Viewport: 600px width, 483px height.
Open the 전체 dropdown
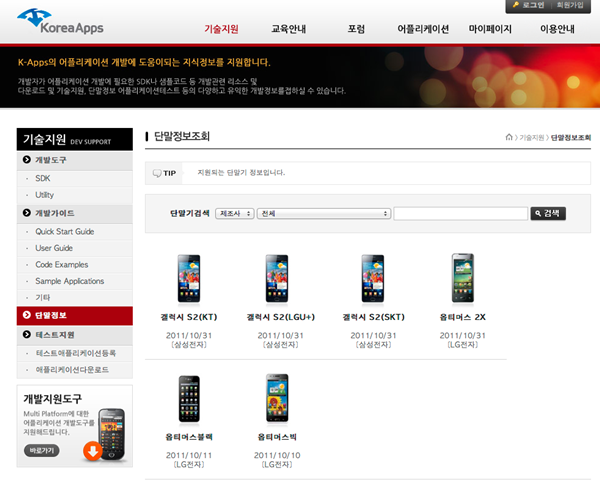point(324,214)
